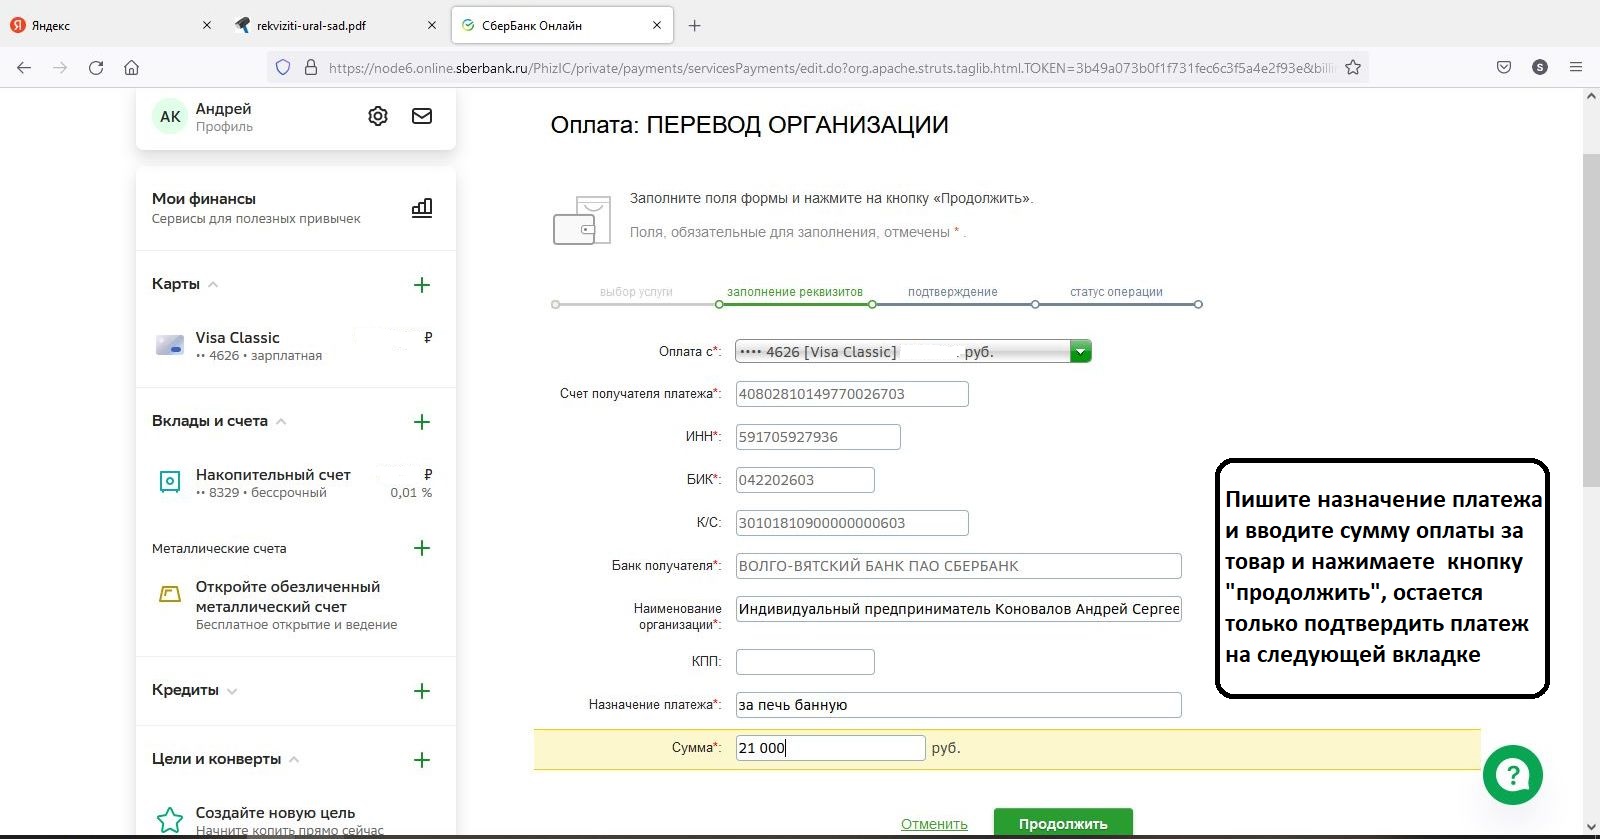This screenshot has width=1600, height=839.
Task: Click the К/С input field
Action: [x=852, y=523]
